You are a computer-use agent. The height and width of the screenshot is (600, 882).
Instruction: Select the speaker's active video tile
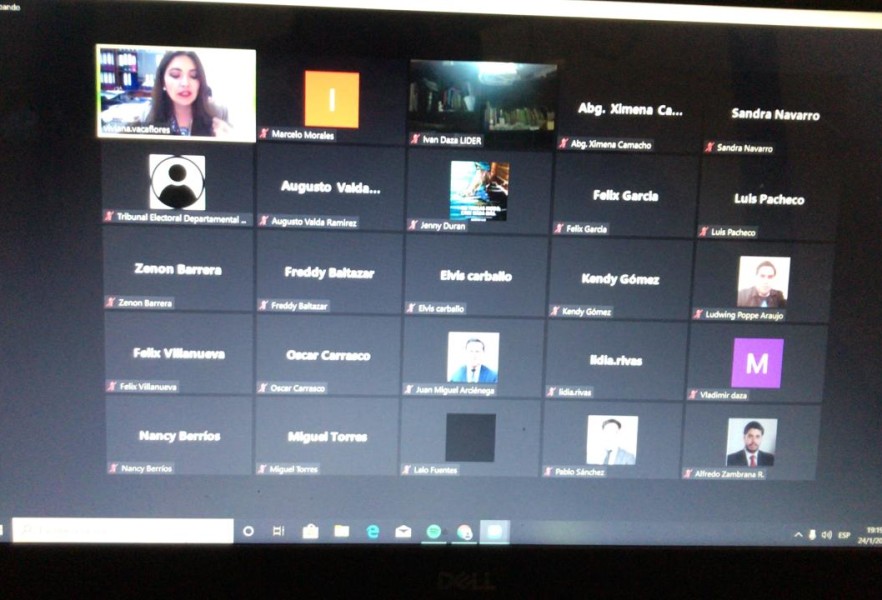[176, 91]
